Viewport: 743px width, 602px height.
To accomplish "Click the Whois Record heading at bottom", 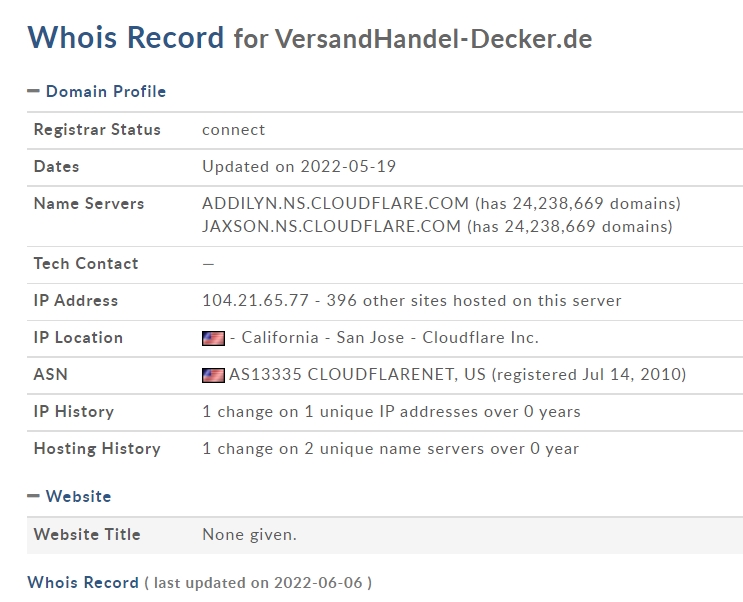I will 83,582.
